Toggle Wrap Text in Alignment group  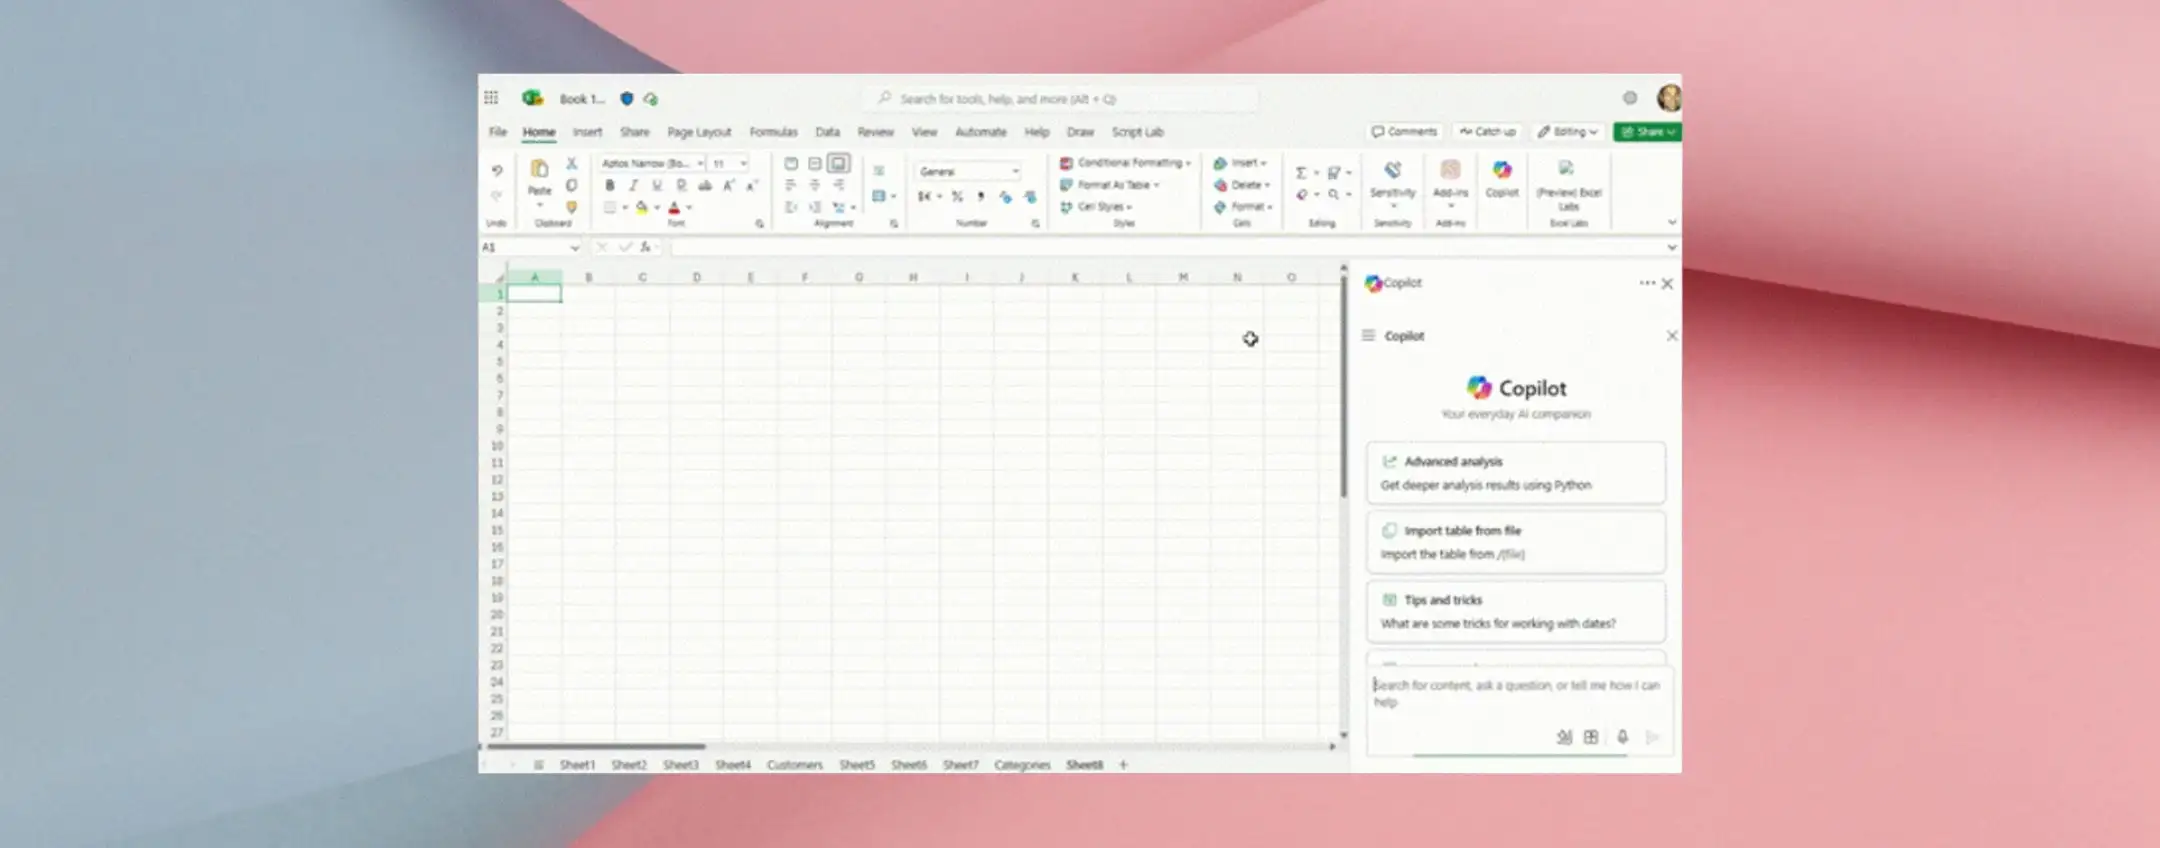[879, 171]
